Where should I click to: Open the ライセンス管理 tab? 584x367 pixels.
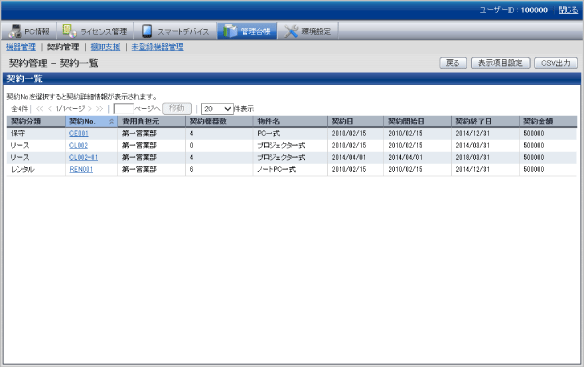pos(95,31)
